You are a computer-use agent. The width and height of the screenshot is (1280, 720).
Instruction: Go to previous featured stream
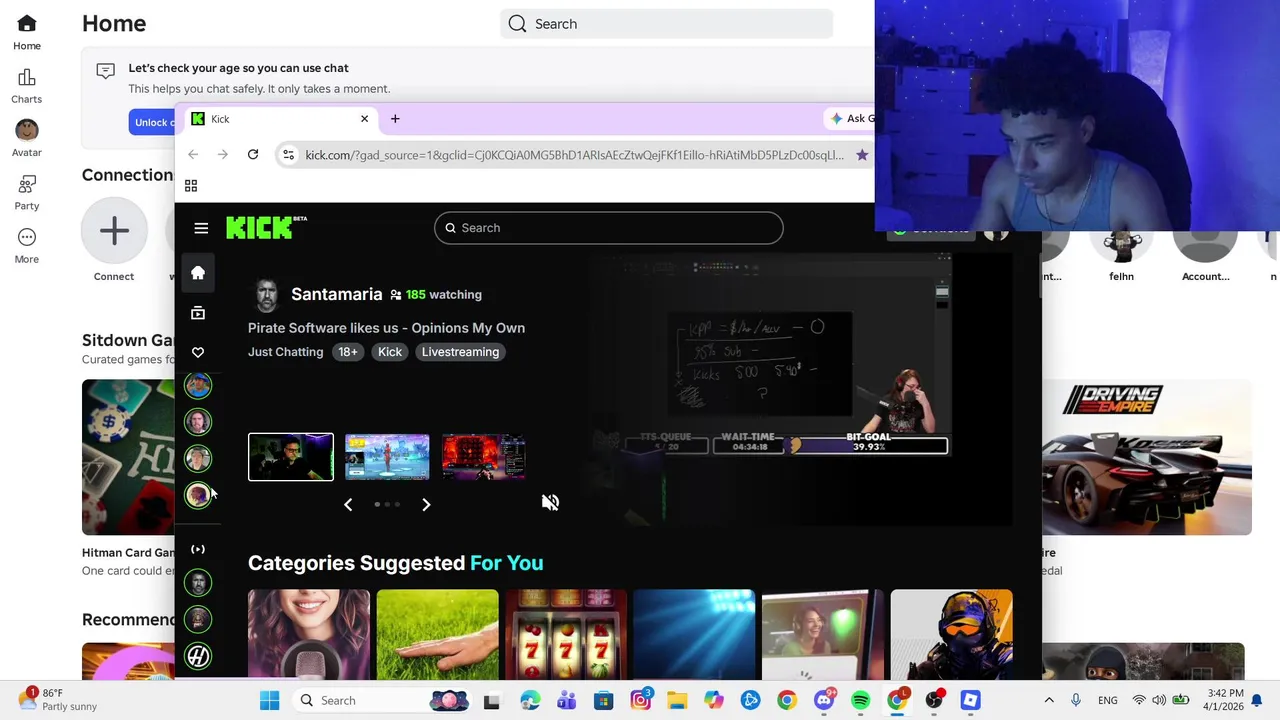pos(348,505)
